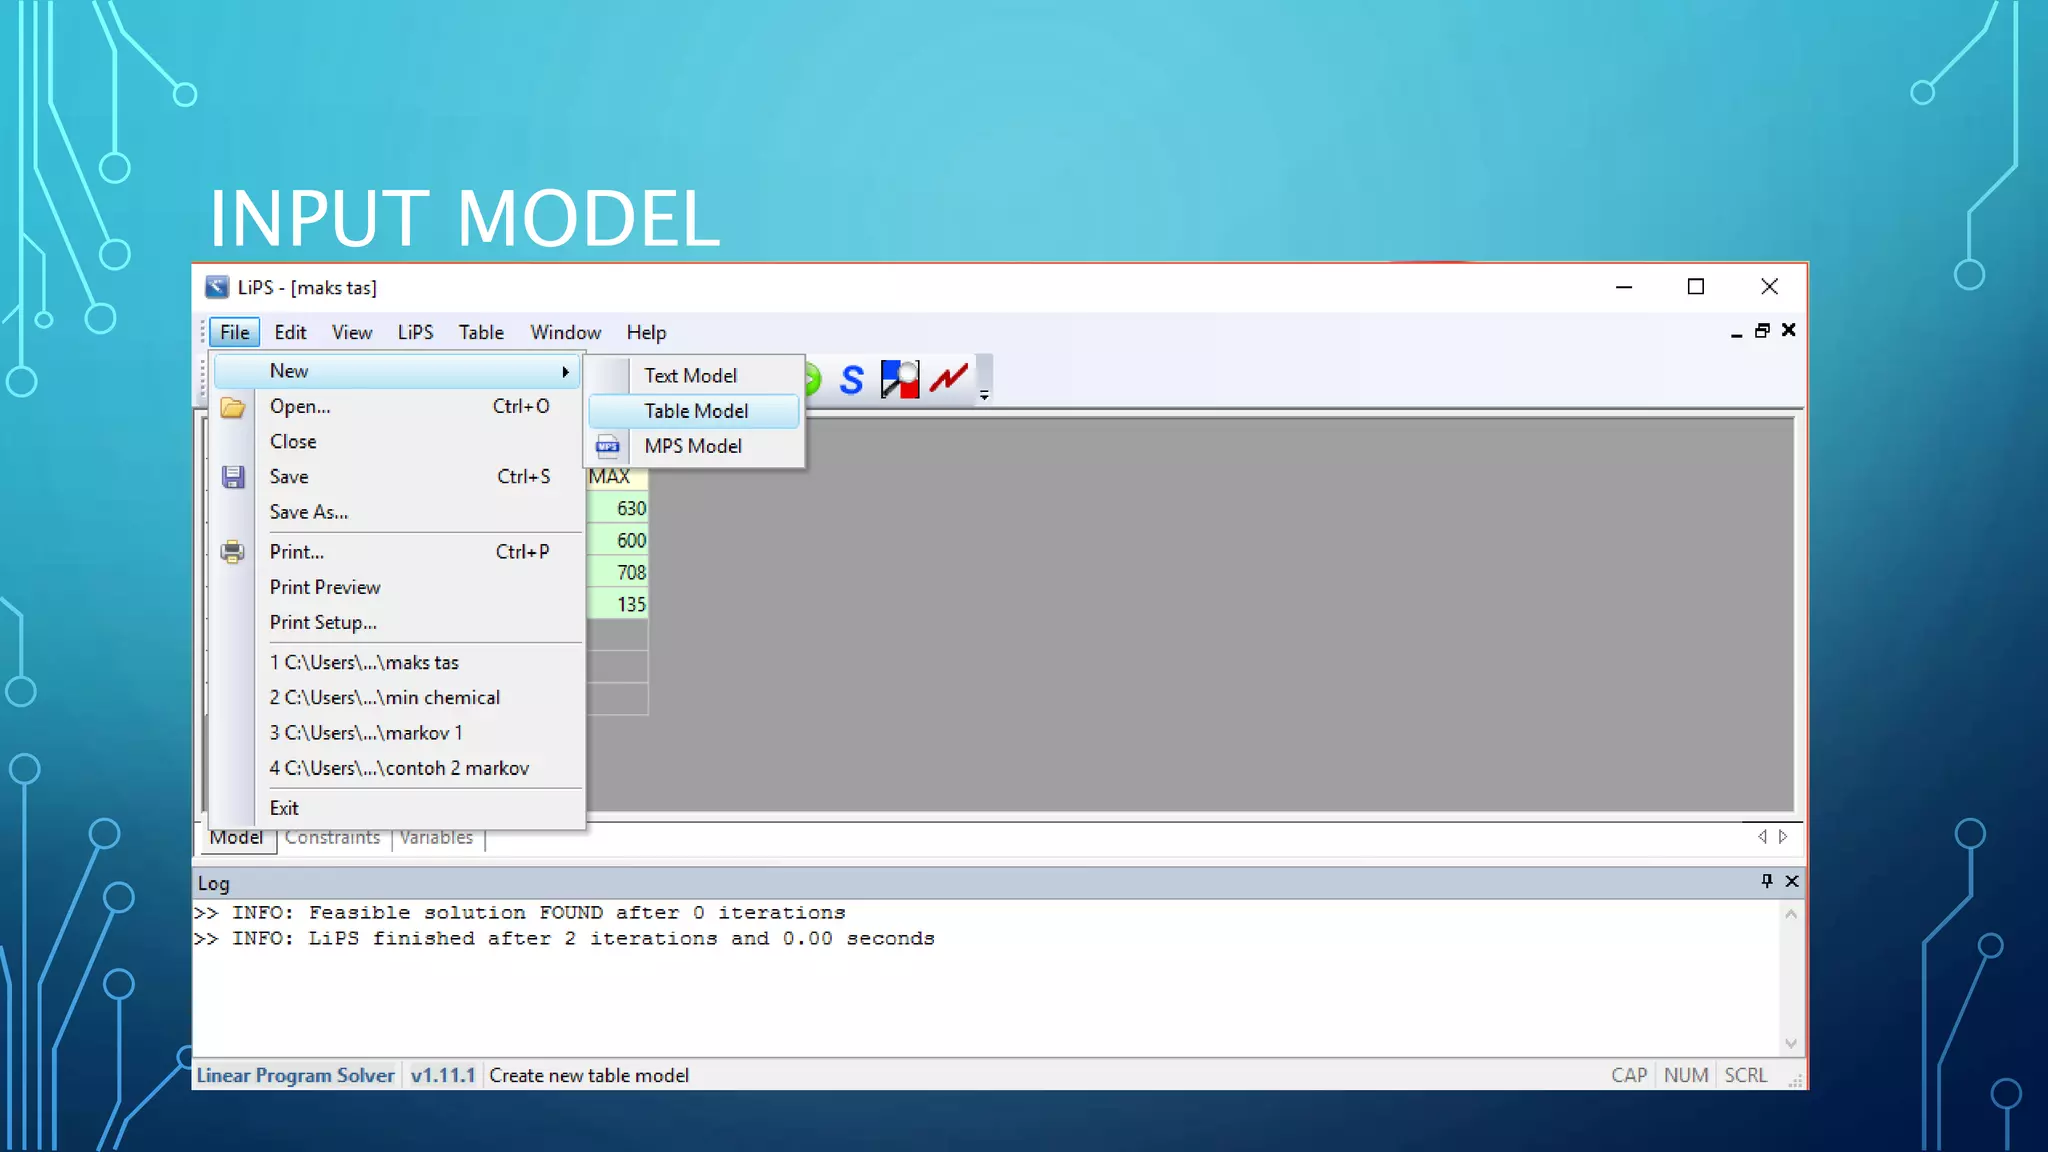The height and width of the screenshot is (1152, 2048).
Task: Choose Save As... menu entry
Action: coord(399,512)
